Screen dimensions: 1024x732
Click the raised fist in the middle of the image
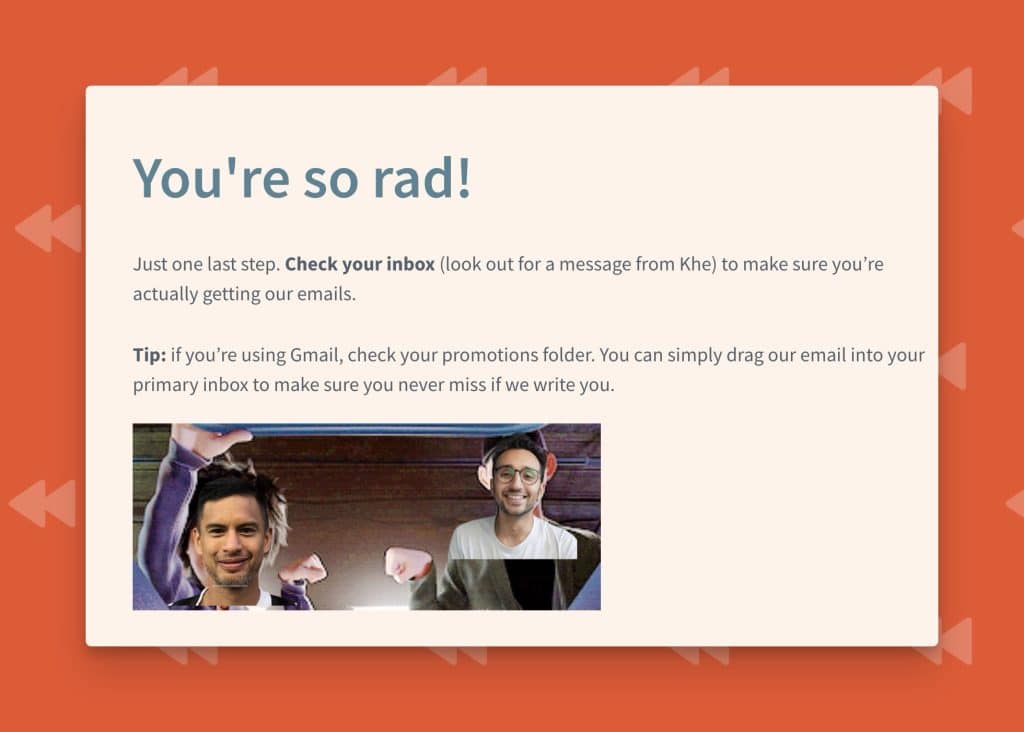[x=406, y=563]
